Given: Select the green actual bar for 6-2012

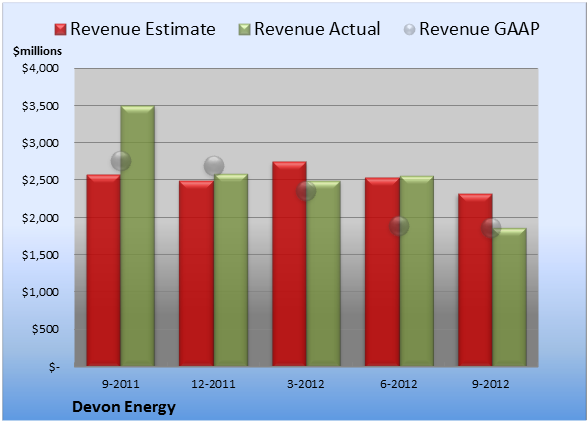Looking at the screenshot, I should tap(417, 271).
